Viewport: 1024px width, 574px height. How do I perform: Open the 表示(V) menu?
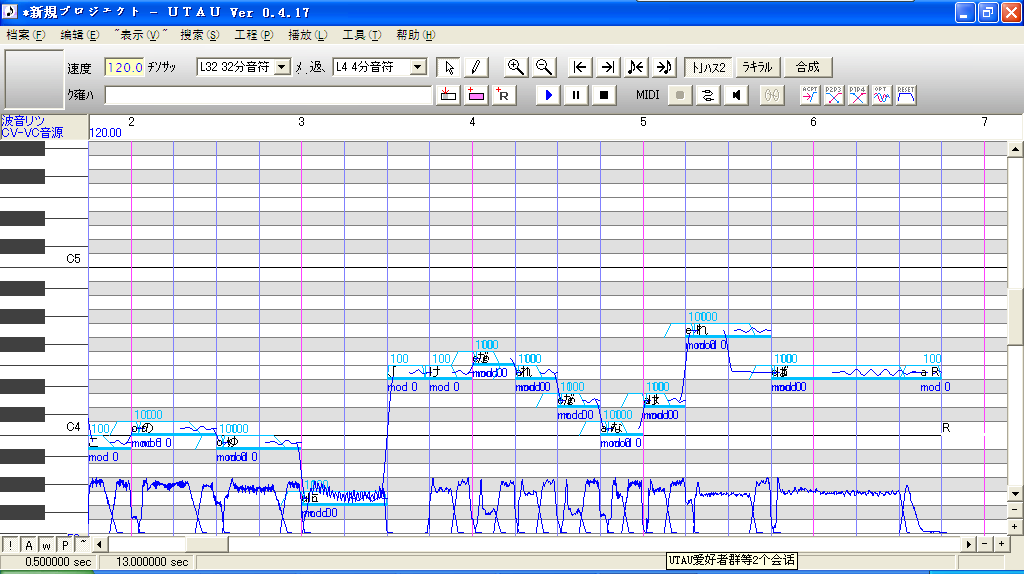[x=140, y=35]
